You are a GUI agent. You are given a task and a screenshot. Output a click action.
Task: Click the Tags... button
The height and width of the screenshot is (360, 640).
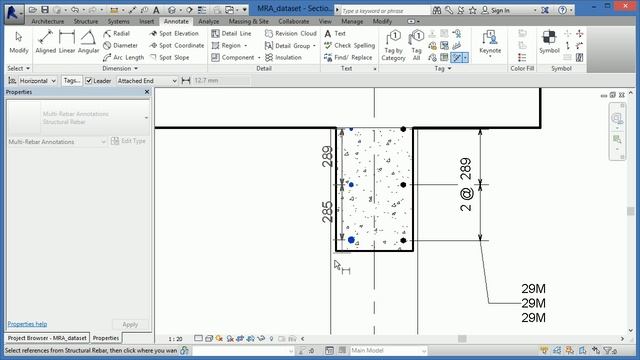[72, 81]
